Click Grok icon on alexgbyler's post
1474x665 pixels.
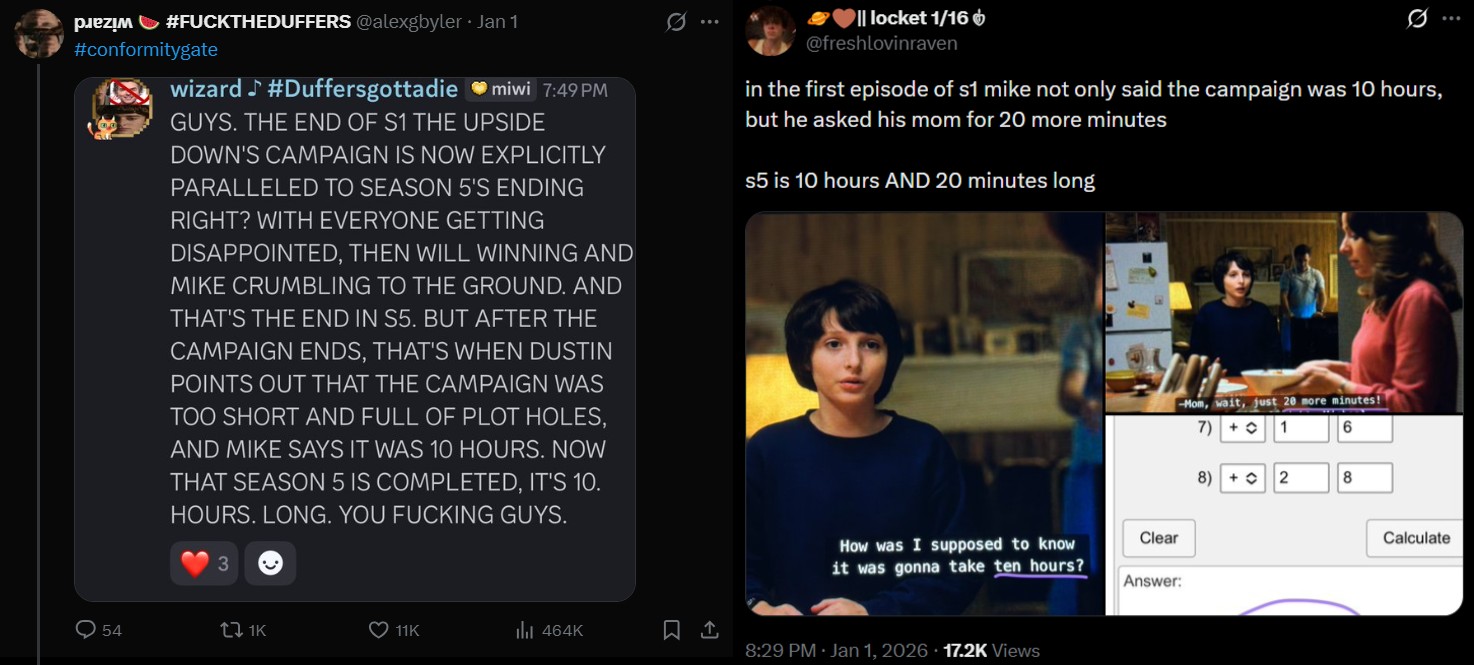coord(676,22)
